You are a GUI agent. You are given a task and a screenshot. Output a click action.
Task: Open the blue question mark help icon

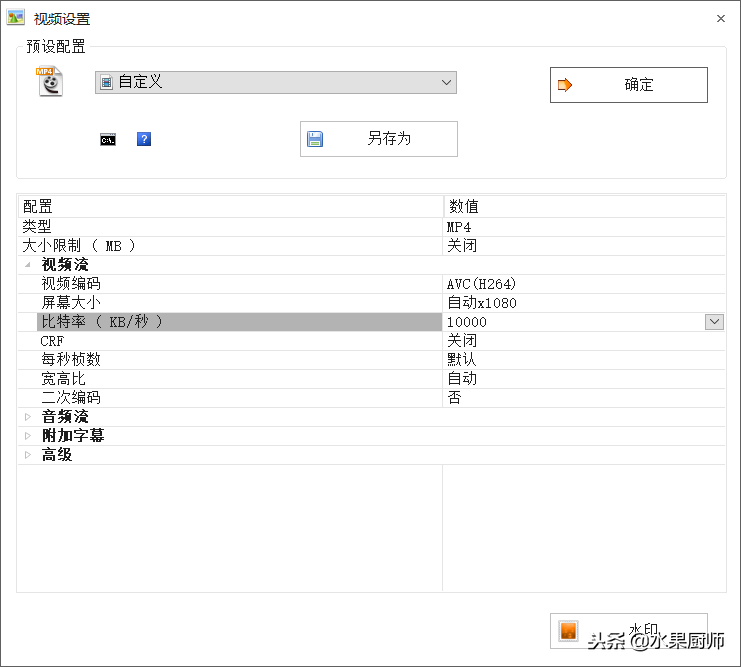(x=144, y=139)
